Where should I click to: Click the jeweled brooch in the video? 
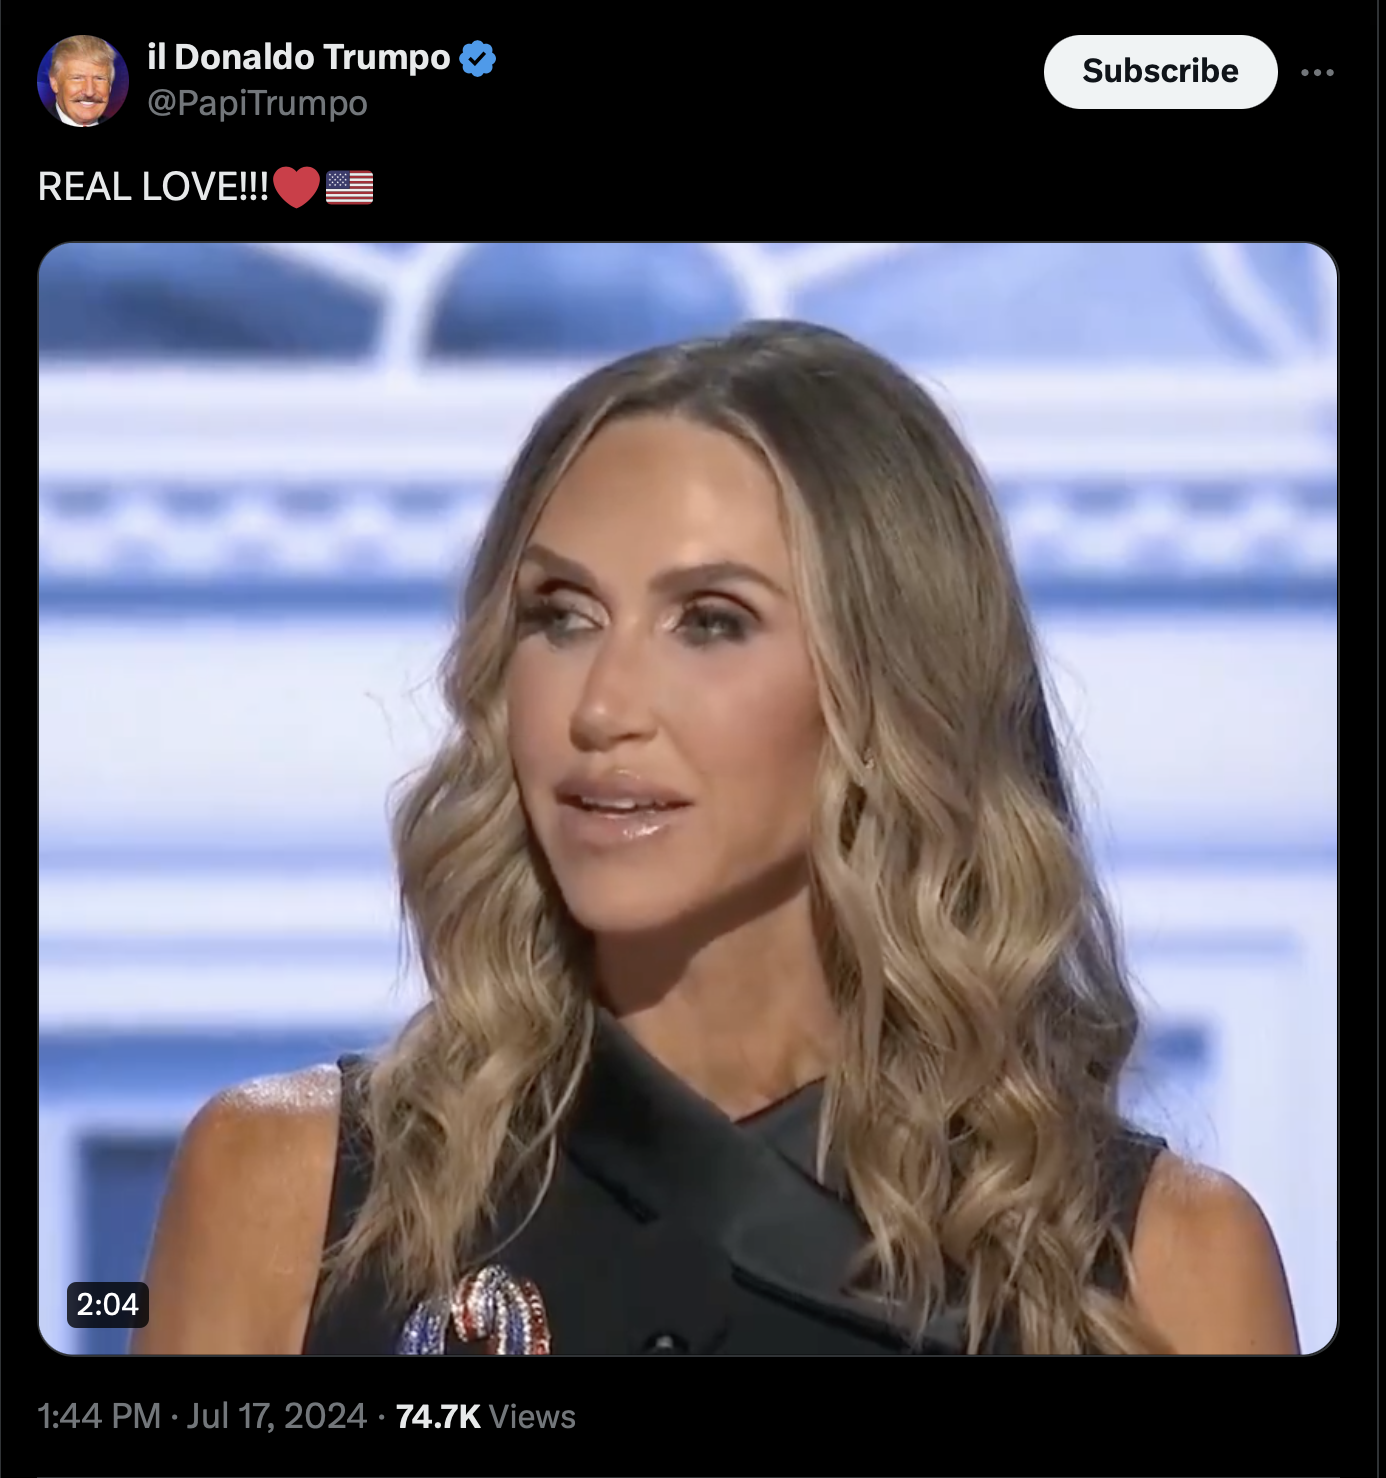[x=478, y=1312]
